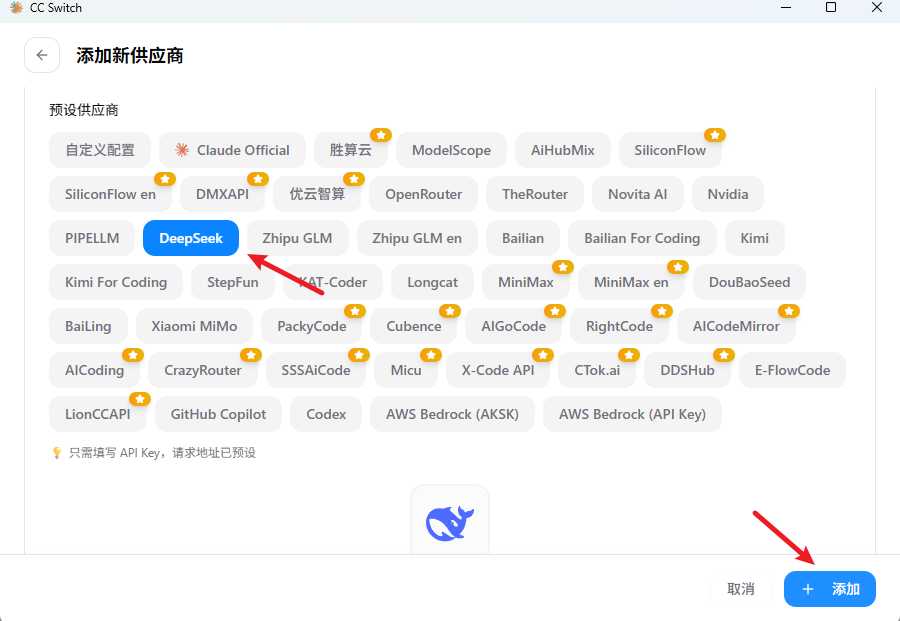
Task: Choose Zhipu GLM provider
Action: [297, 238]
